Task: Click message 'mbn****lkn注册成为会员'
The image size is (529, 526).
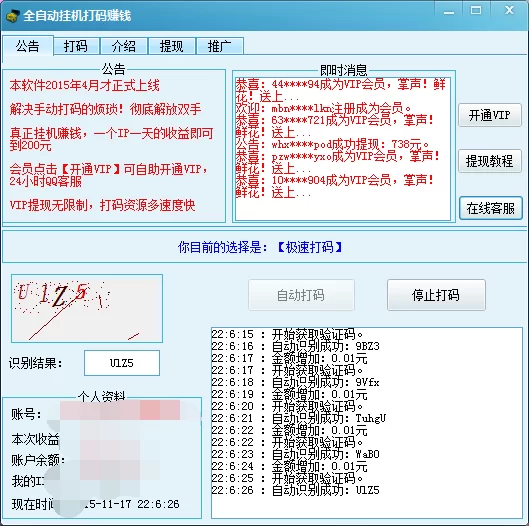Action: 324,109
